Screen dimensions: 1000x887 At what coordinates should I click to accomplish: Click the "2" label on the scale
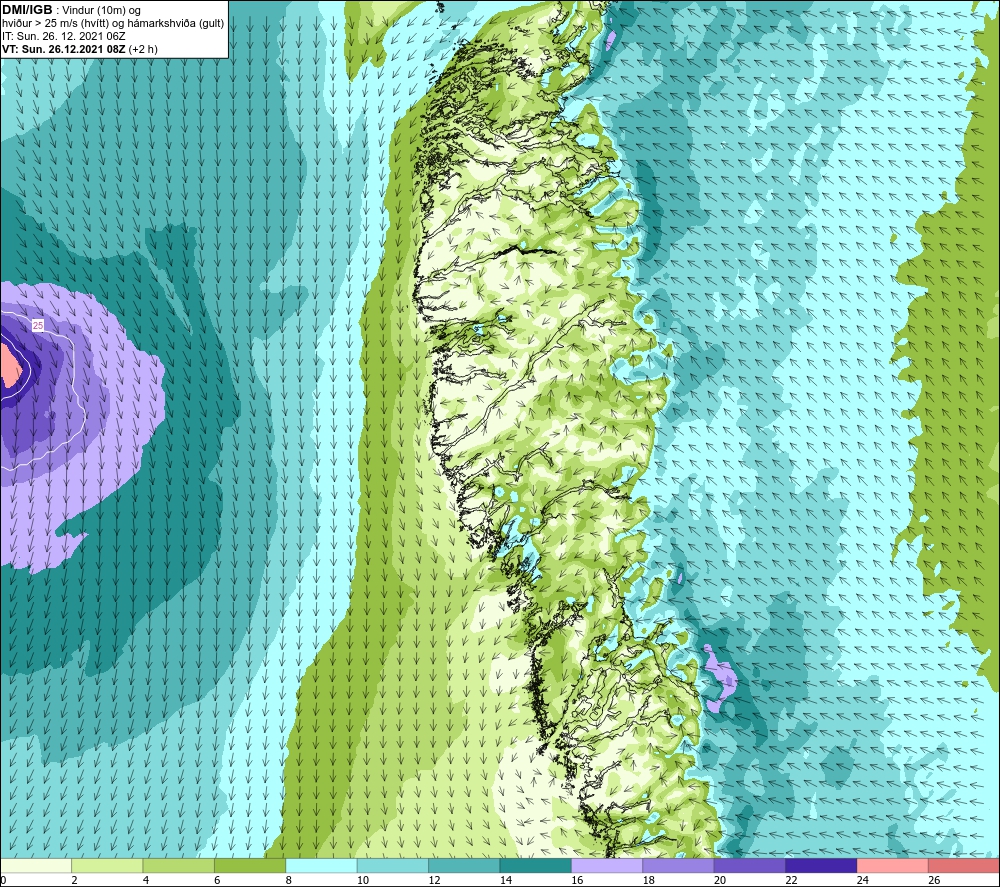pos(75,880)
